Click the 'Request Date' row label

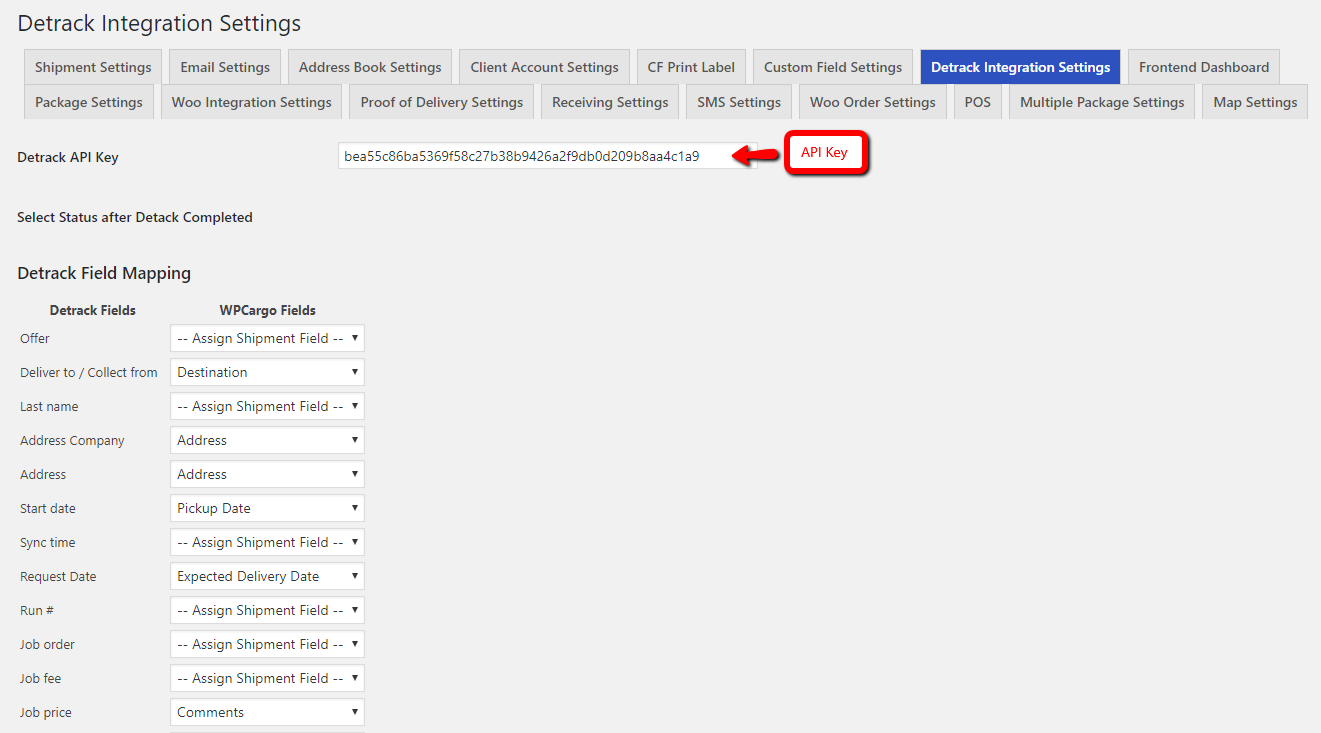point(58,576)
